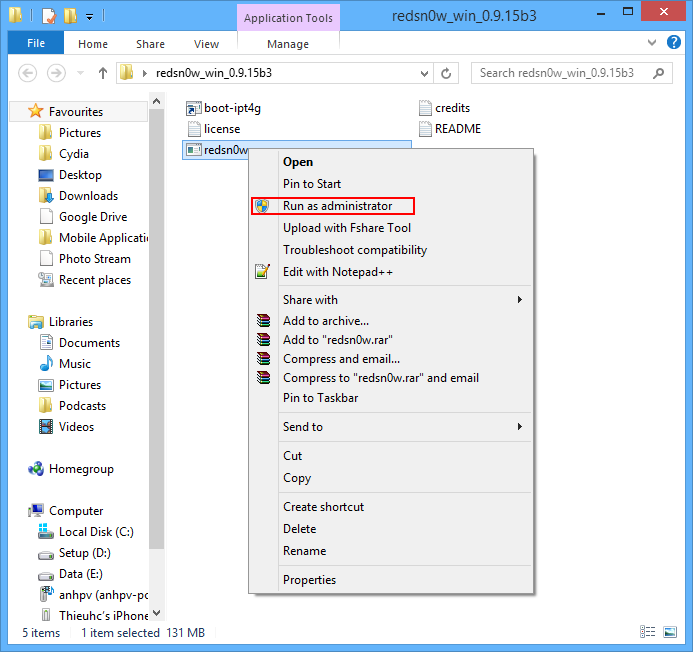Go up one folder level

(x=103, y=73)
